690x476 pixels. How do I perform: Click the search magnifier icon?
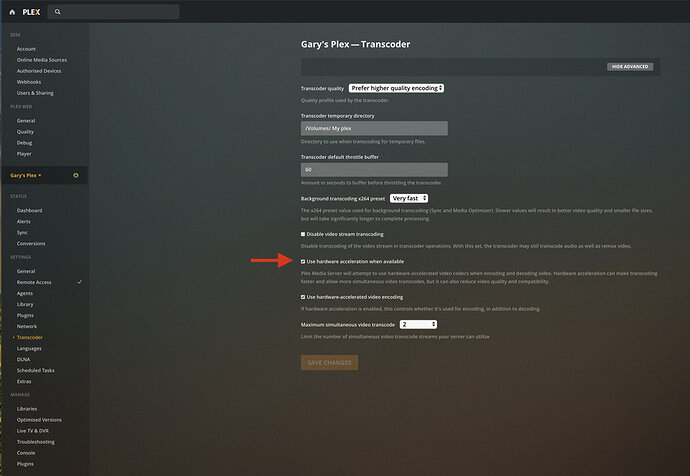58,12
